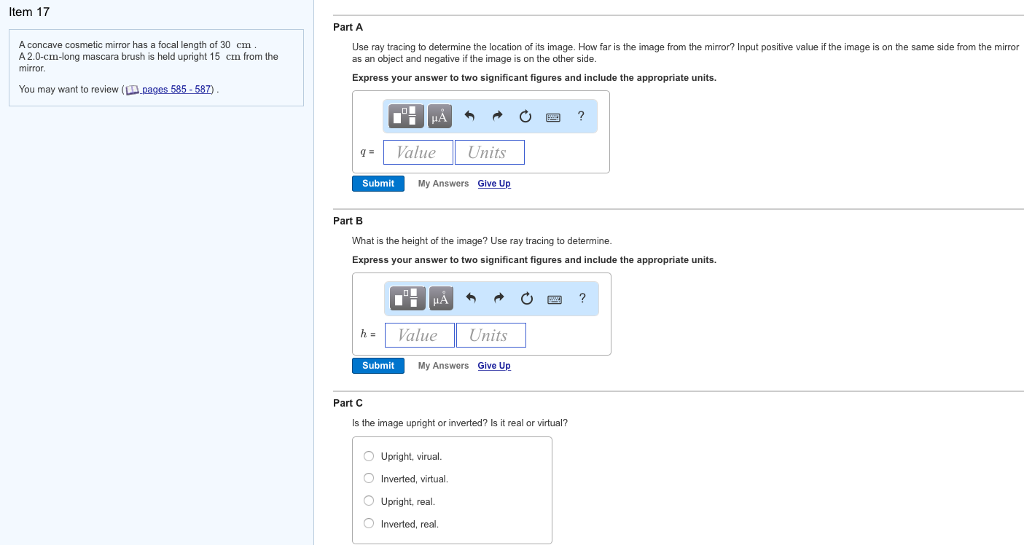Submit the Part B answer
1024x545 pixels.
pyautogui.click(x=378, y=366)
